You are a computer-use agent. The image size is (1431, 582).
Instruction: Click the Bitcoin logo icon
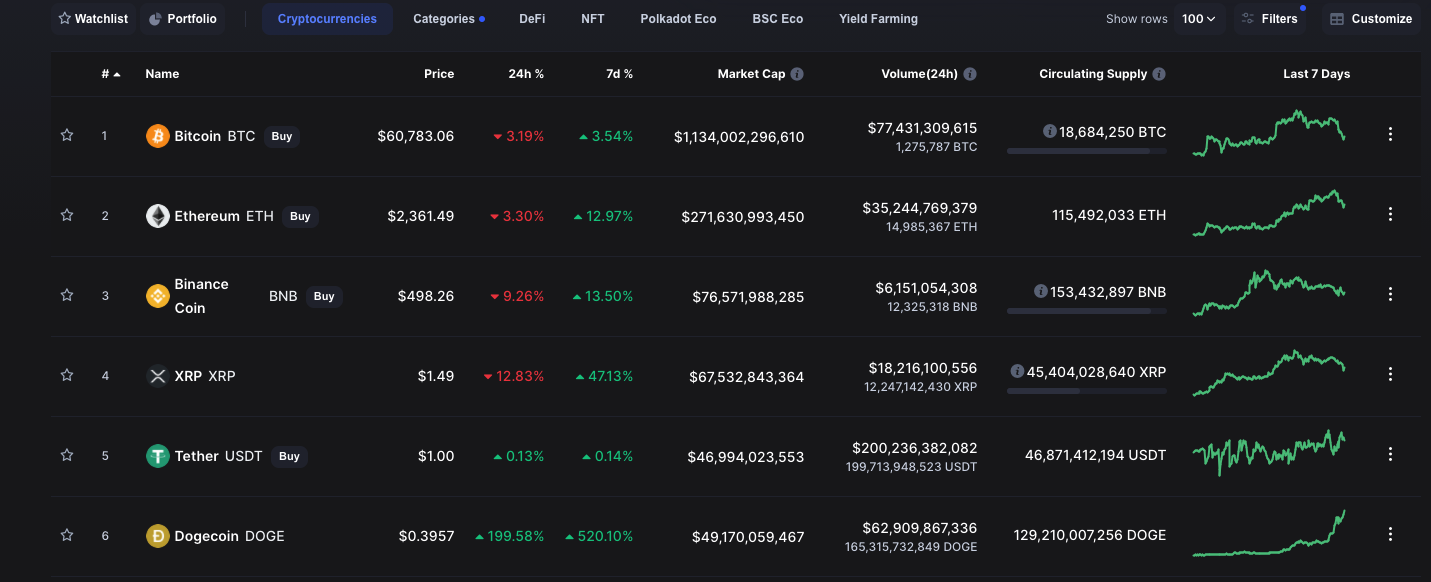[x=158, y=136]
